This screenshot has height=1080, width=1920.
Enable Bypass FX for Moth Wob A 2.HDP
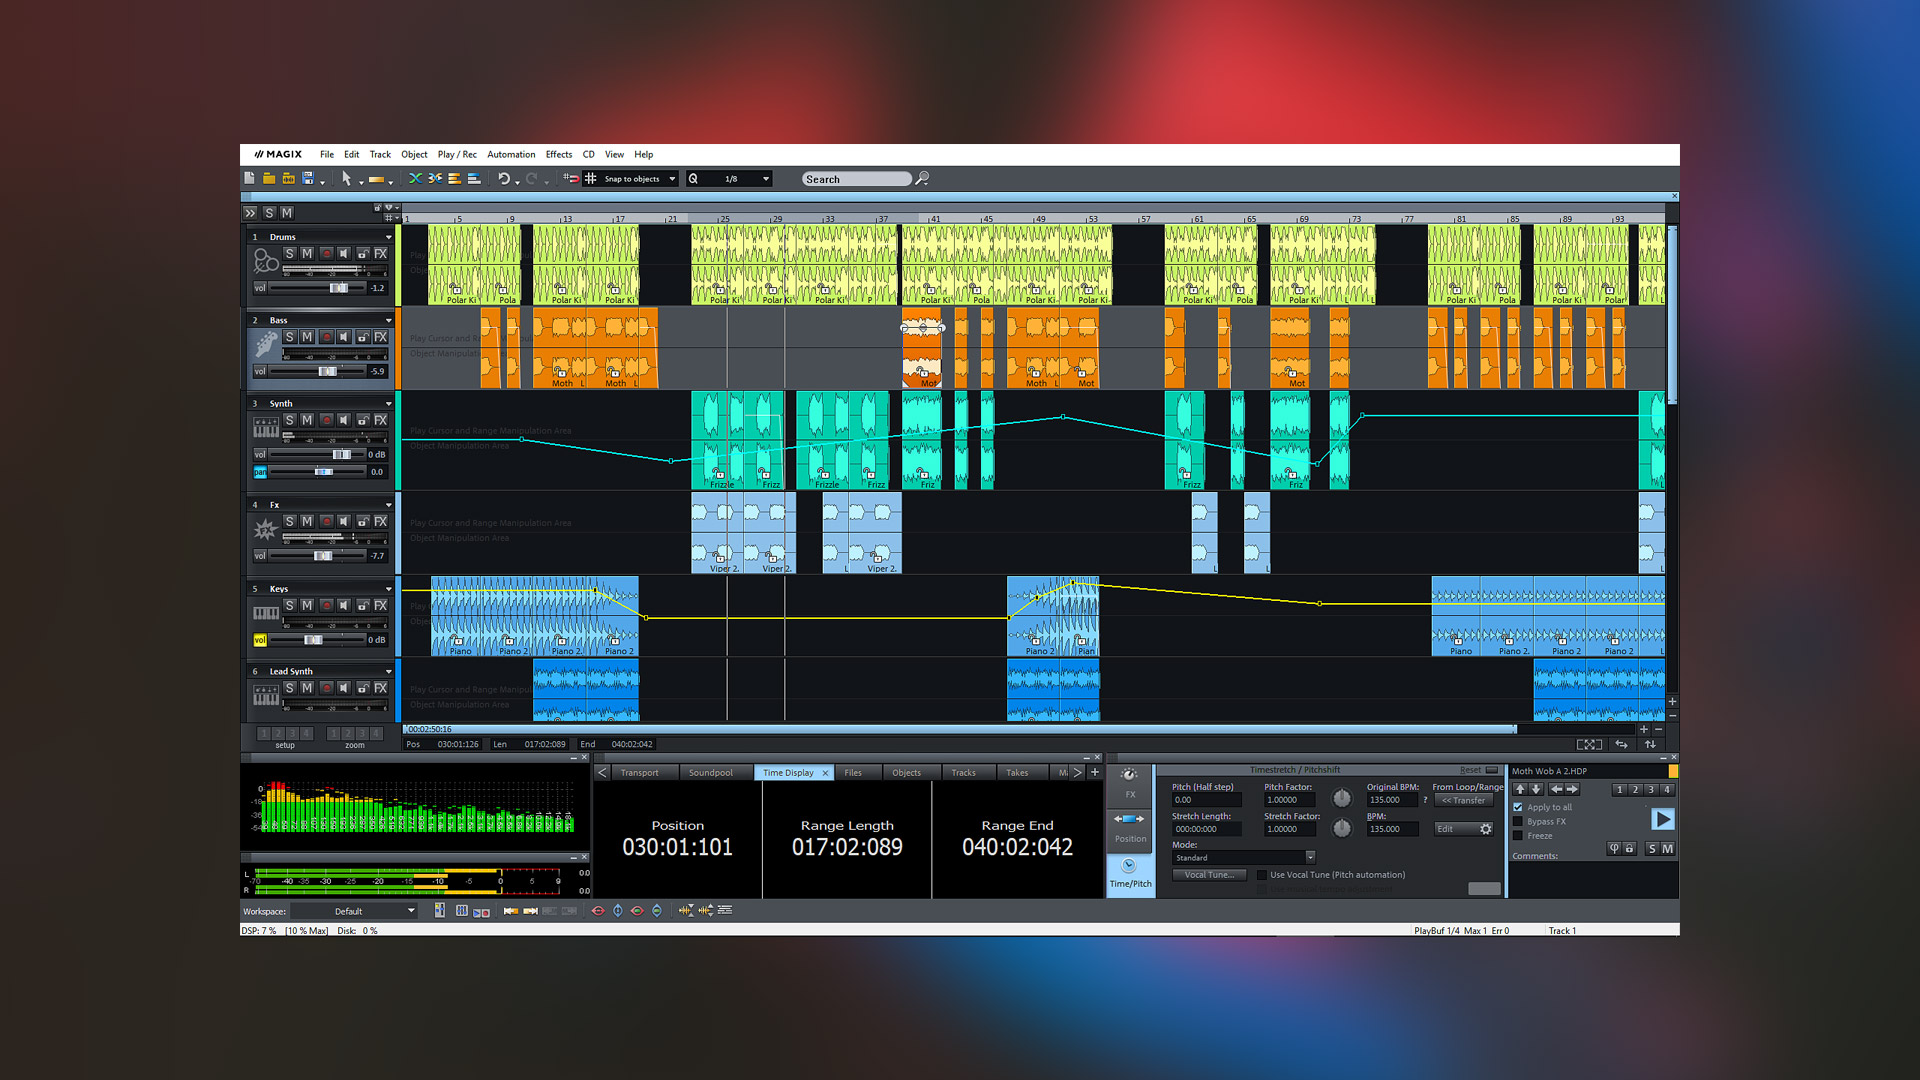1518,821
